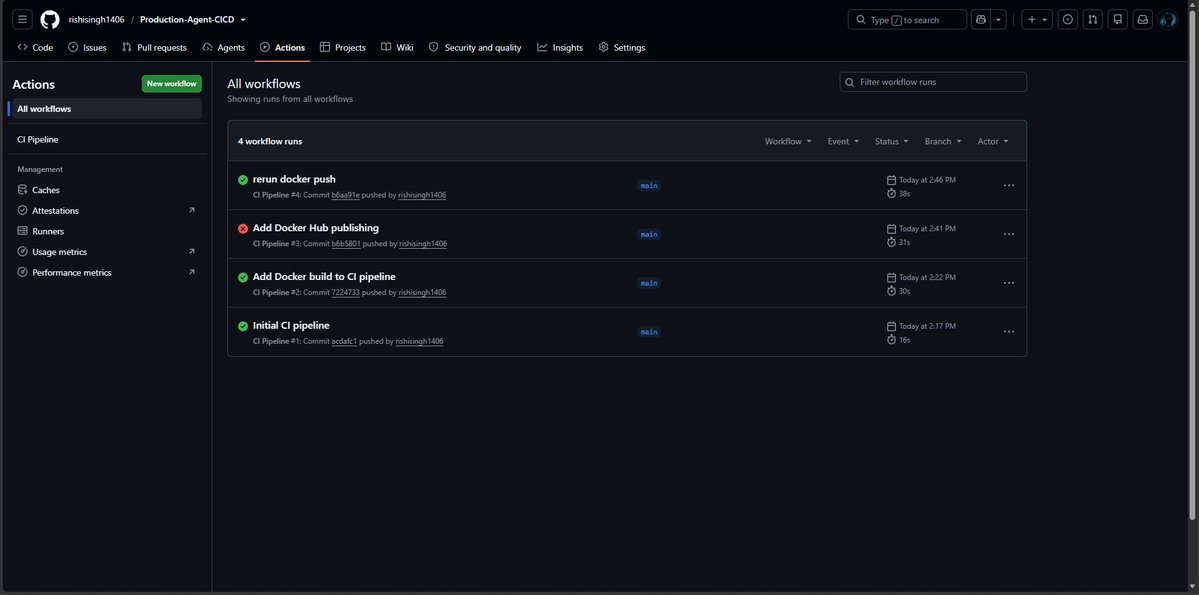Image resolution: width=1199 pixels, height=595 pixels.
Task: Switch to the Pull requests tab
Action: (154, 47)
